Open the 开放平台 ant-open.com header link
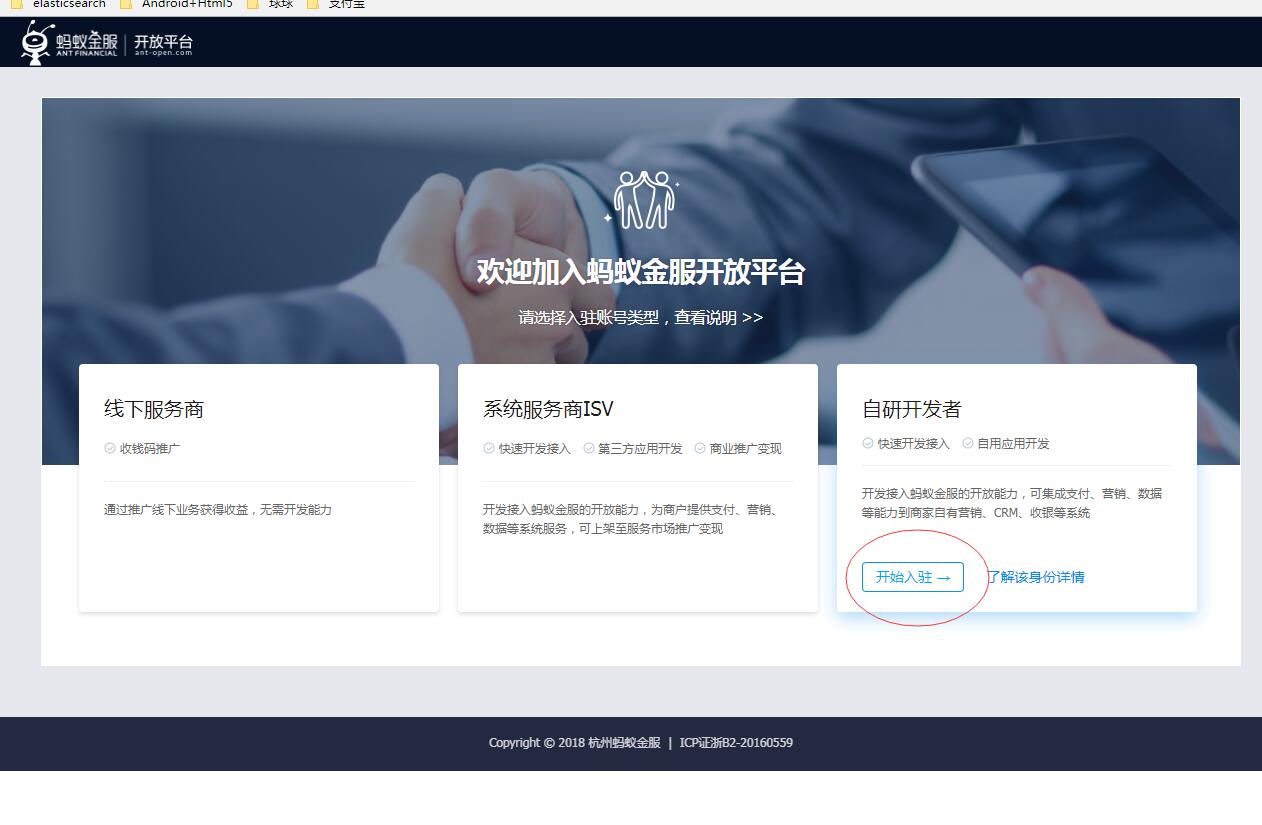Image resolution: width=1262 pixels, height=825 pixels. pyautogui.click(x=163, y=43)
